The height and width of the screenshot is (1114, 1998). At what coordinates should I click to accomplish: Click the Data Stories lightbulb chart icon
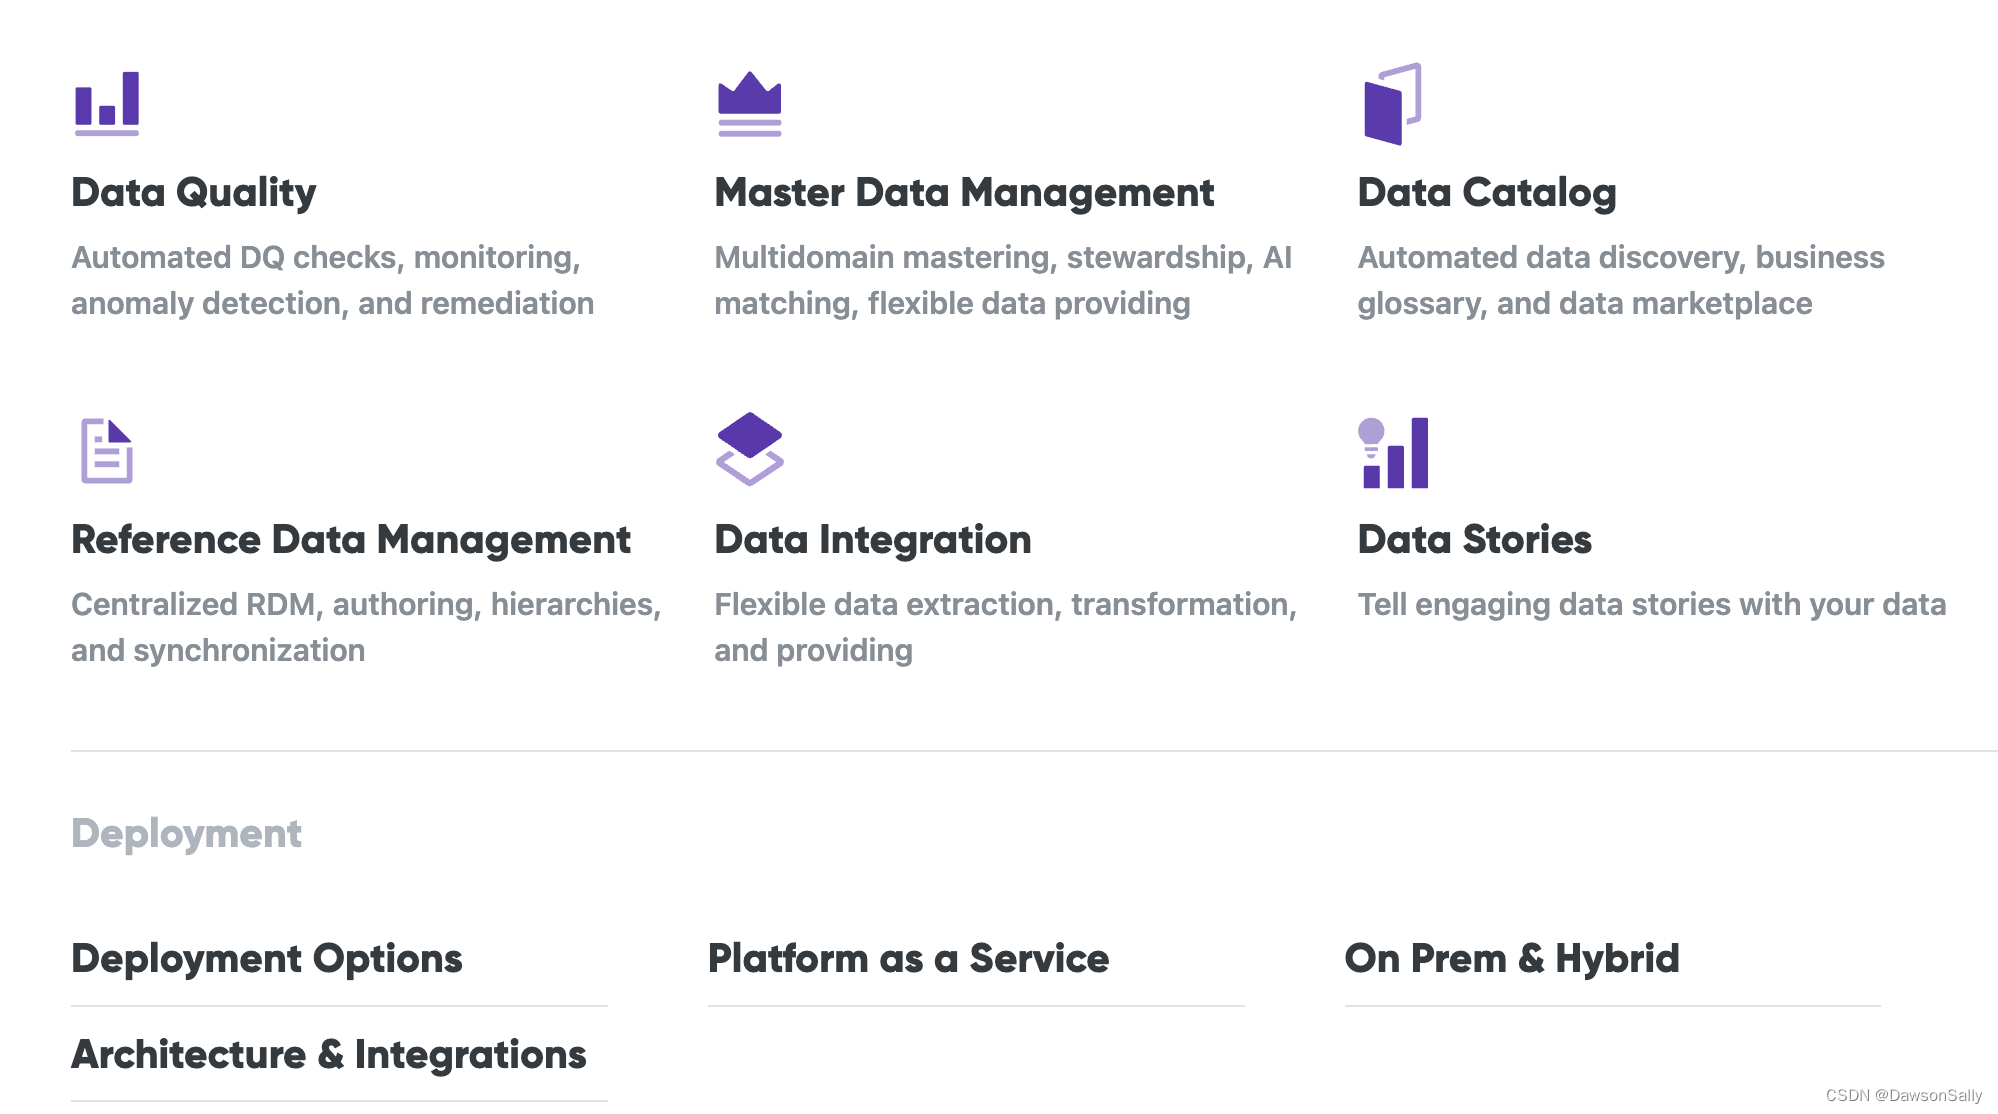(x=1393, y=453)
